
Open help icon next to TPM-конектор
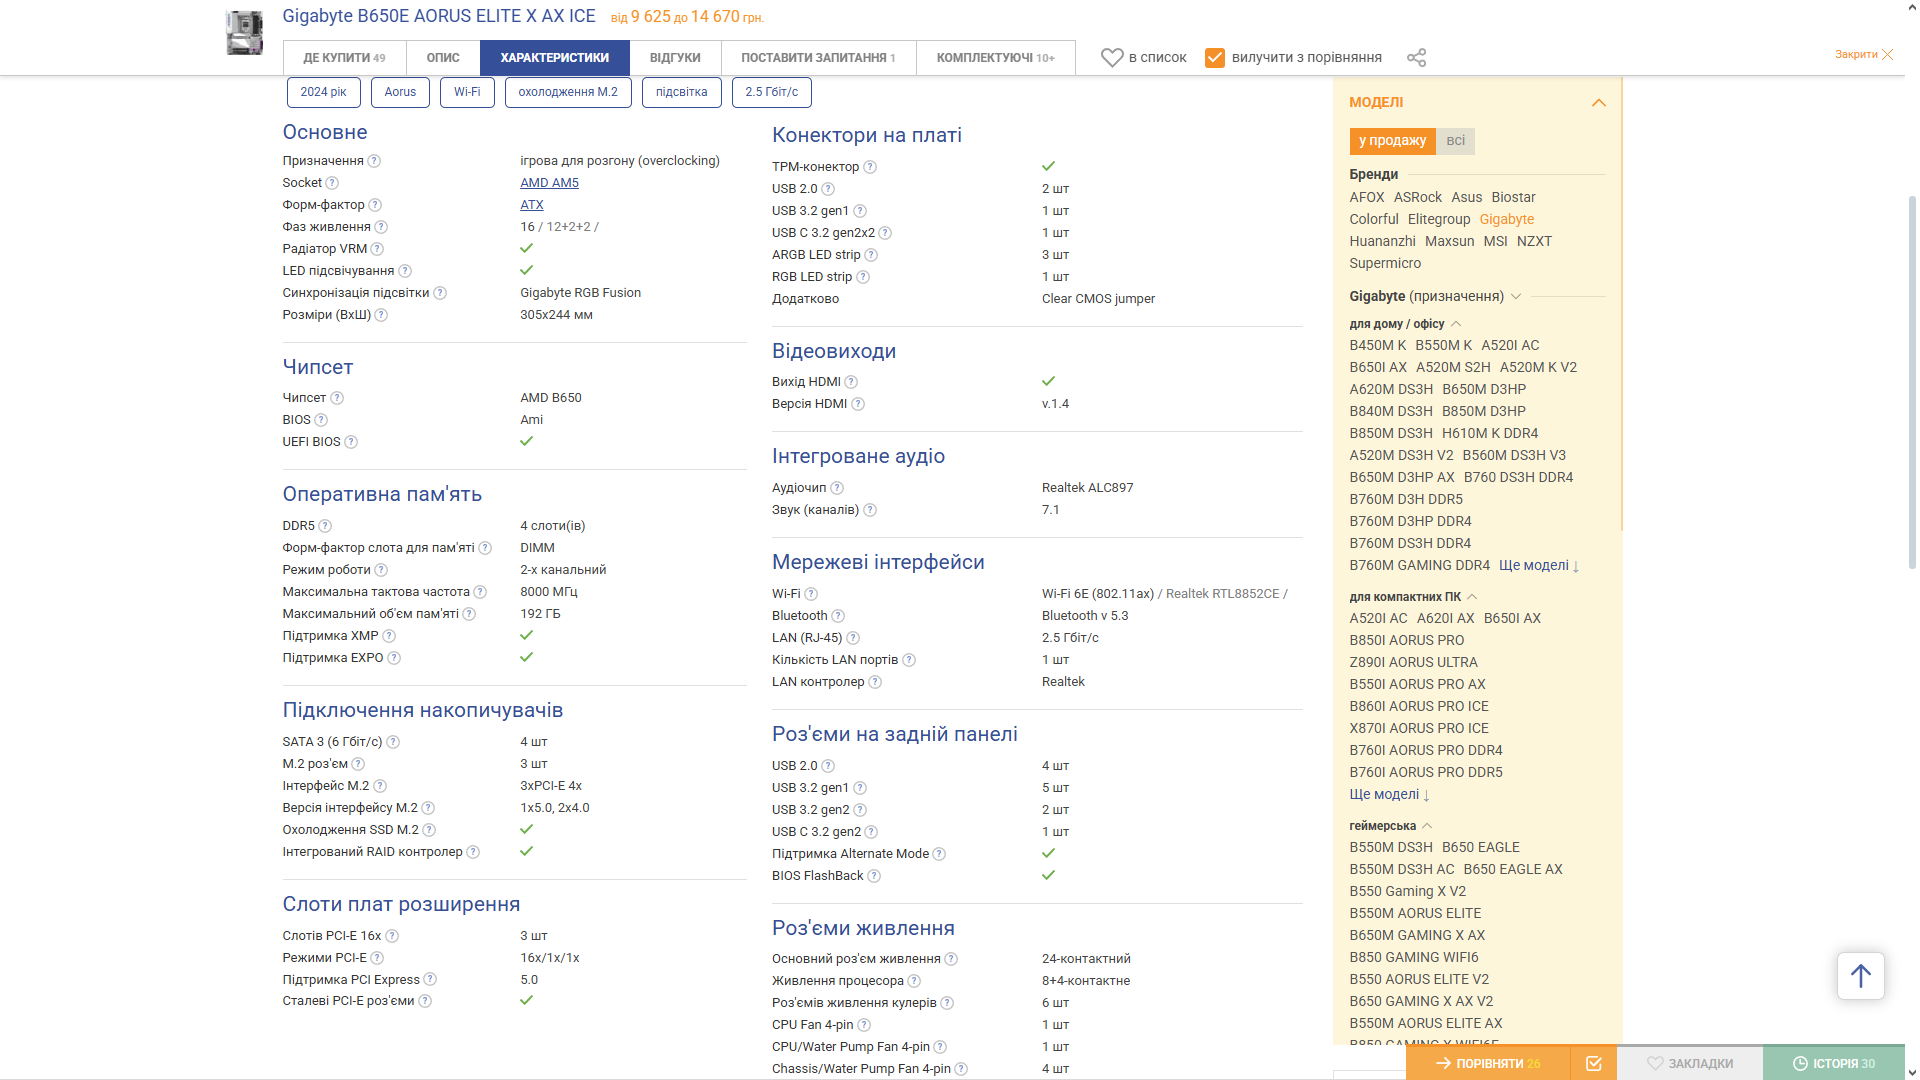870,167
